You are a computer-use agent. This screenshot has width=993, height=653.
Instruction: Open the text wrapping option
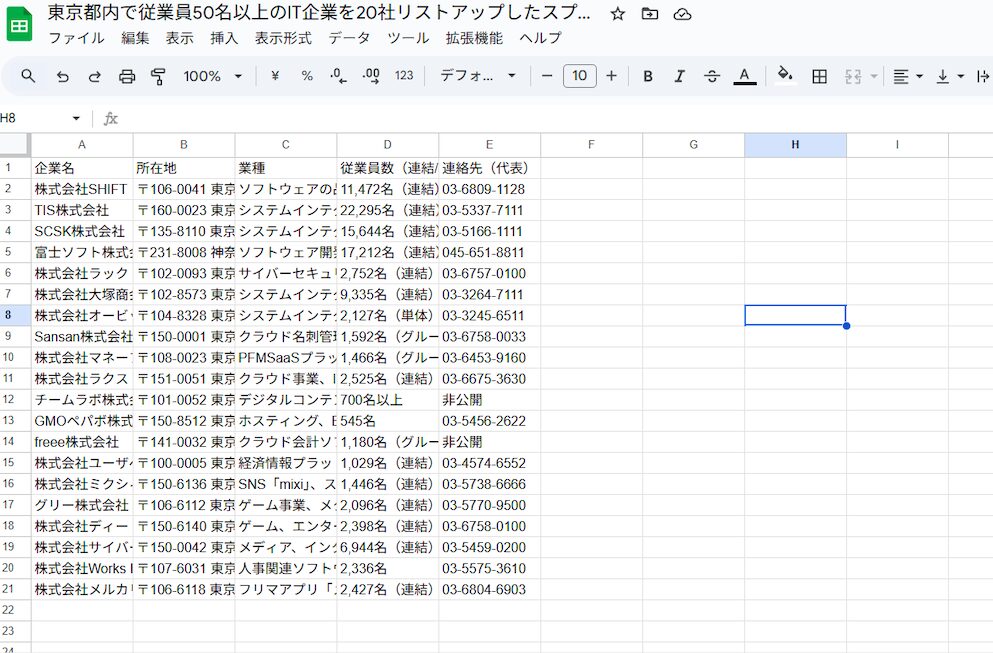983,77
